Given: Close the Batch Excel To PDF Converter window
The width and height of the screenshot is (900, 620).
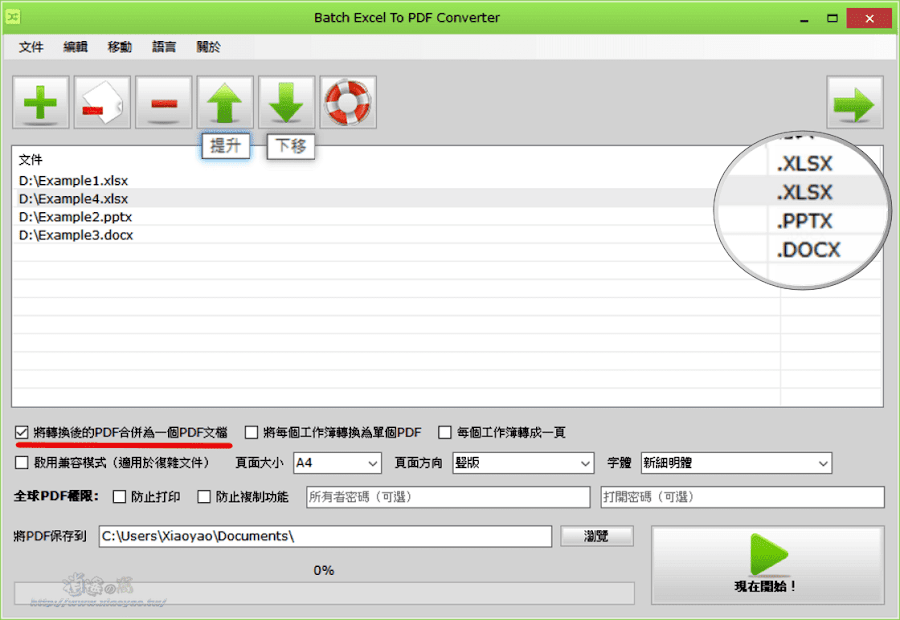Looking at the screenshot, I should [869, 18].
